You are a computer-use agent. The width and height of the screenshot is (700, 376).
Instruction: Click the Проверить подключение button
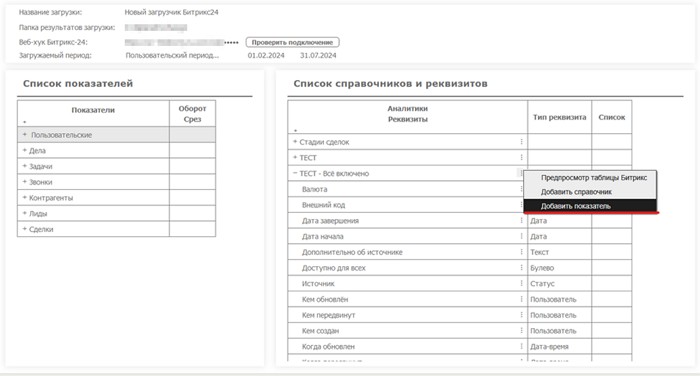(292, 42)
